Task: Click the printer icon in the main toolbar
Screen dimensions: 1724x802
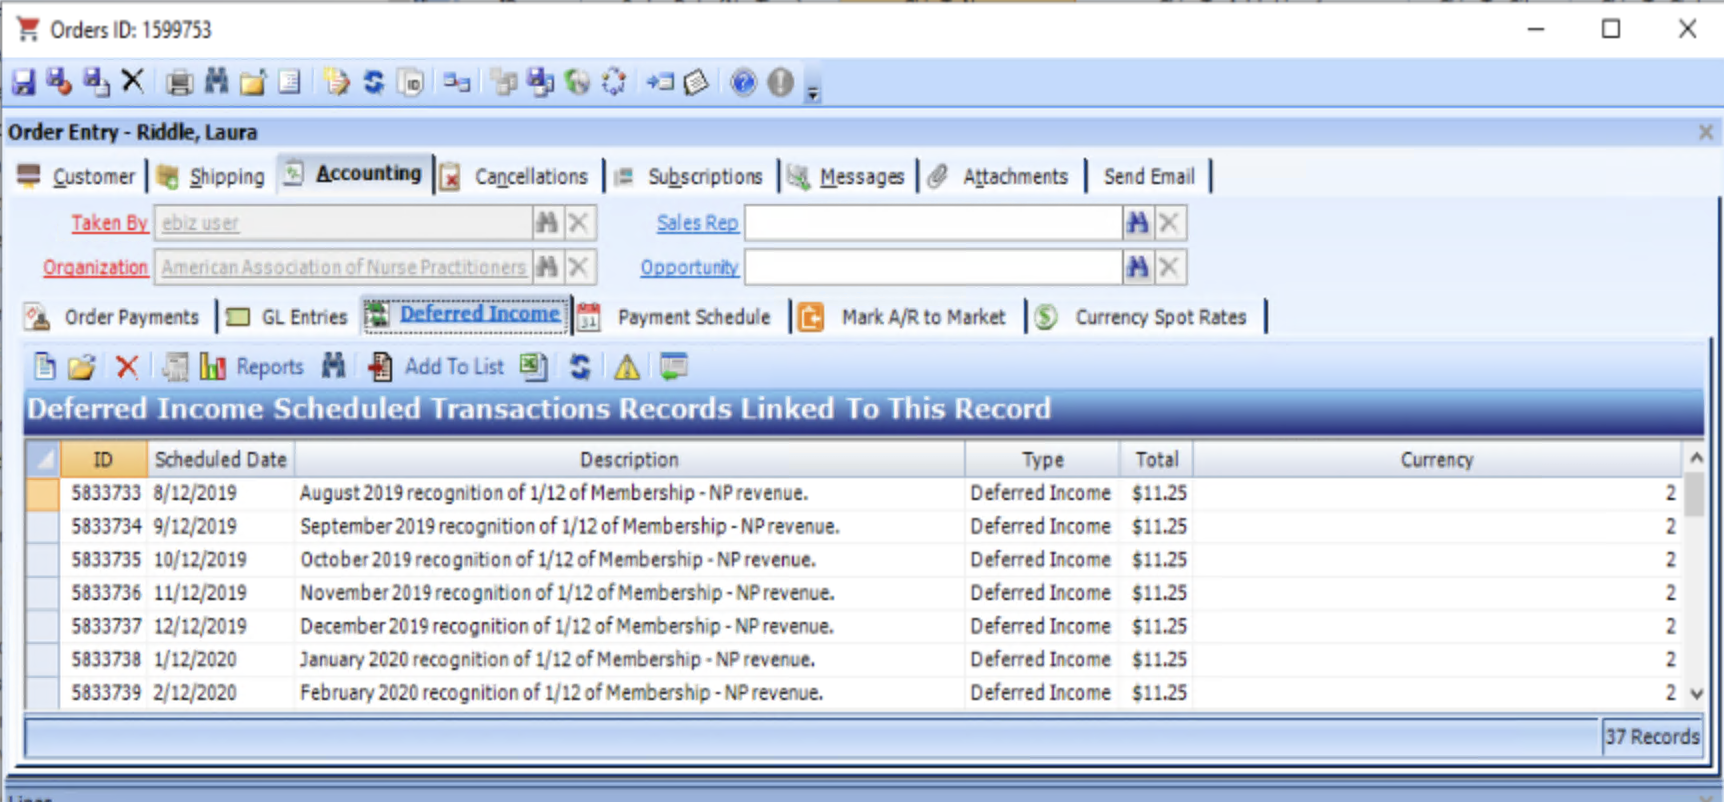Action: 180,82
